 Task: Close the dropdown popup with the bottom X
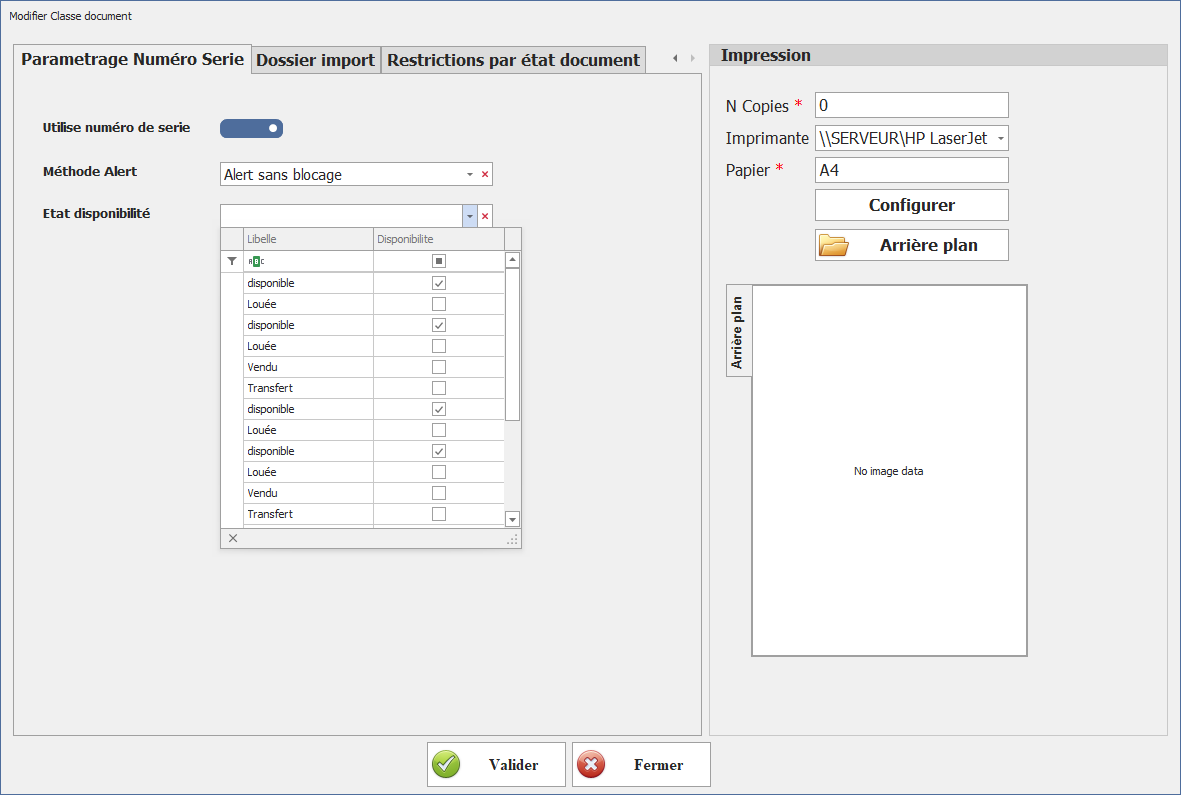click(233, 538)
